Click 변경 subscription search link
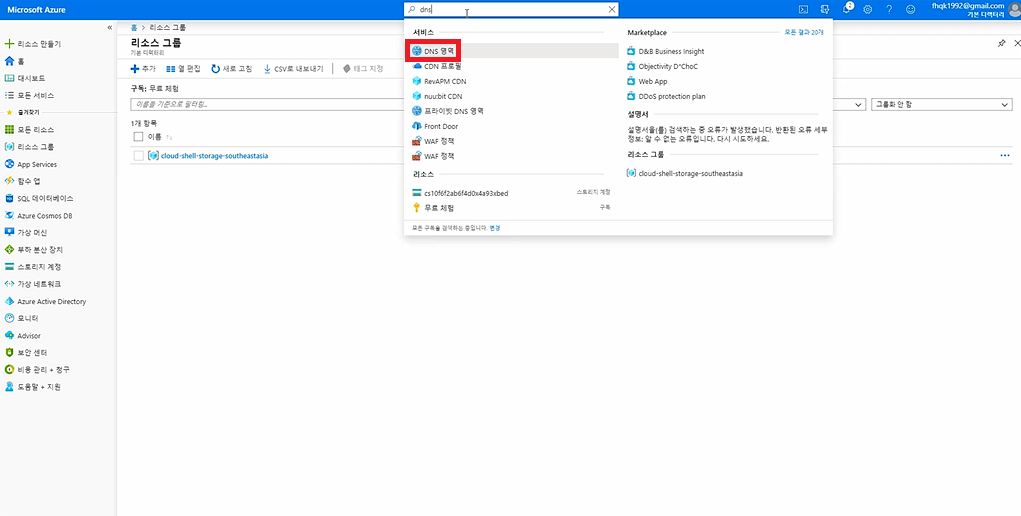1021x516 pixels. 495,228
